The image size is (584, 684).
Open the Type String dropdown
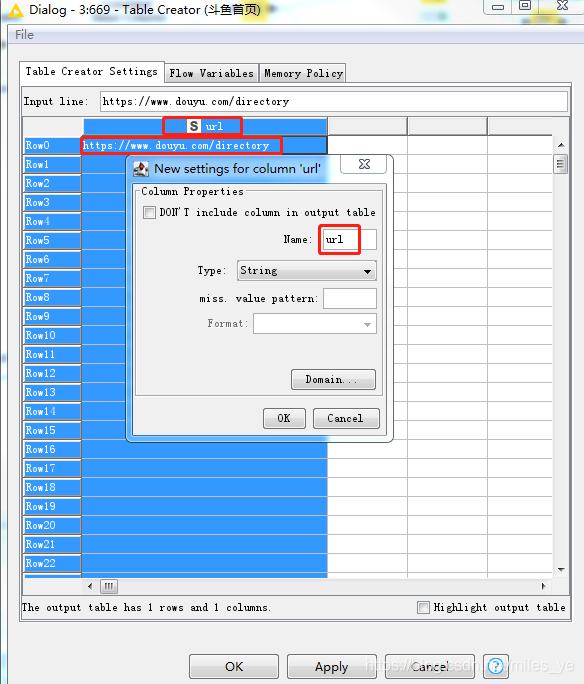coord(307,271)
